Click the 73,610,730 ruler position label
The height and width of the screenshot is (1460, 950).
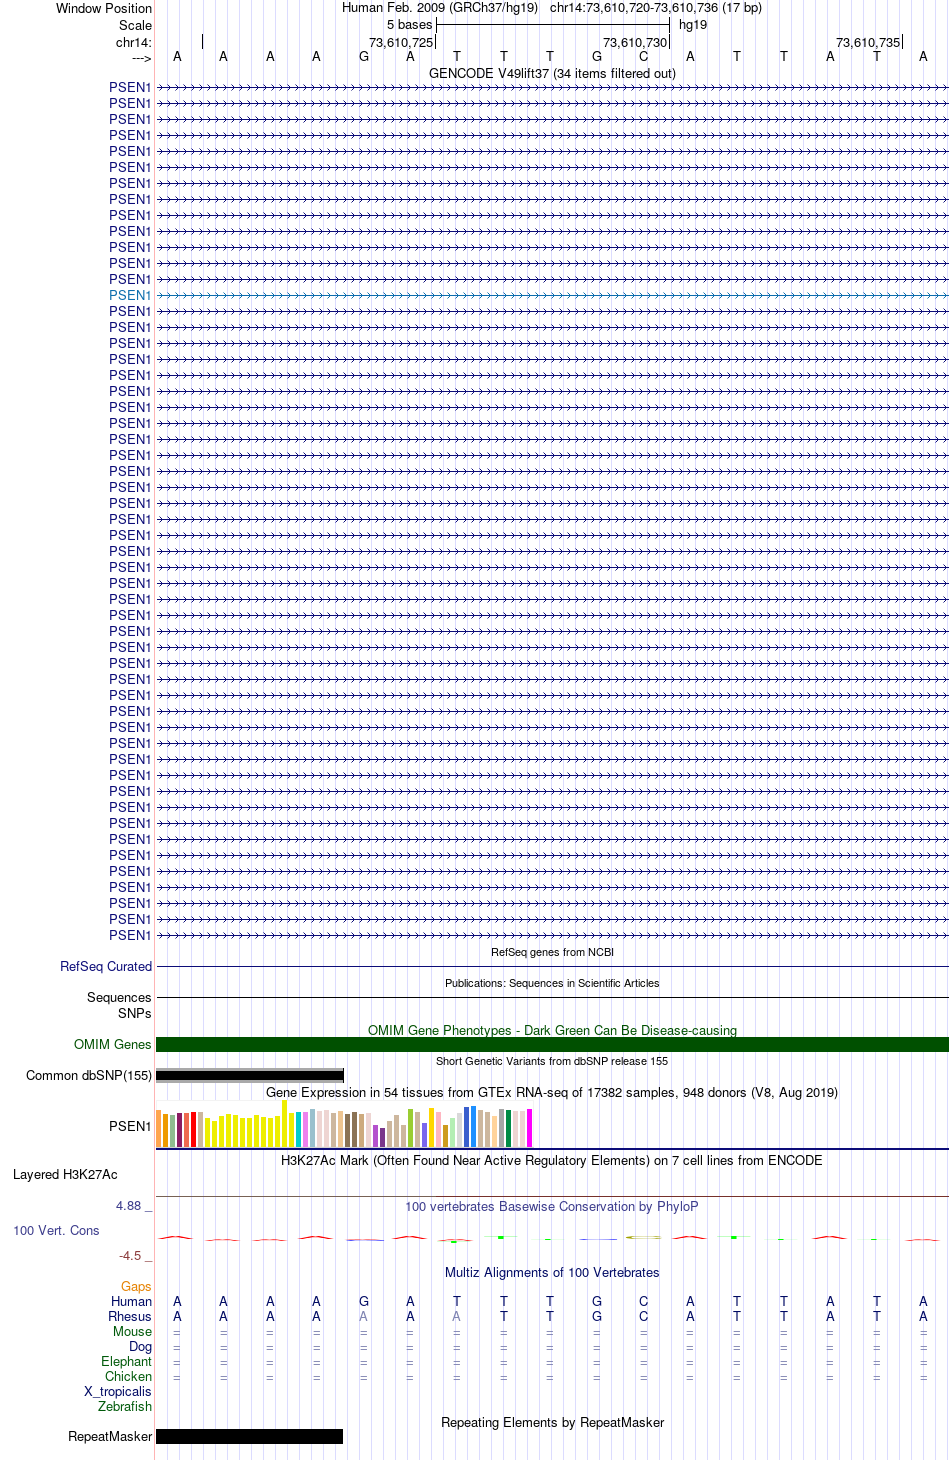[x=635, y=42]
